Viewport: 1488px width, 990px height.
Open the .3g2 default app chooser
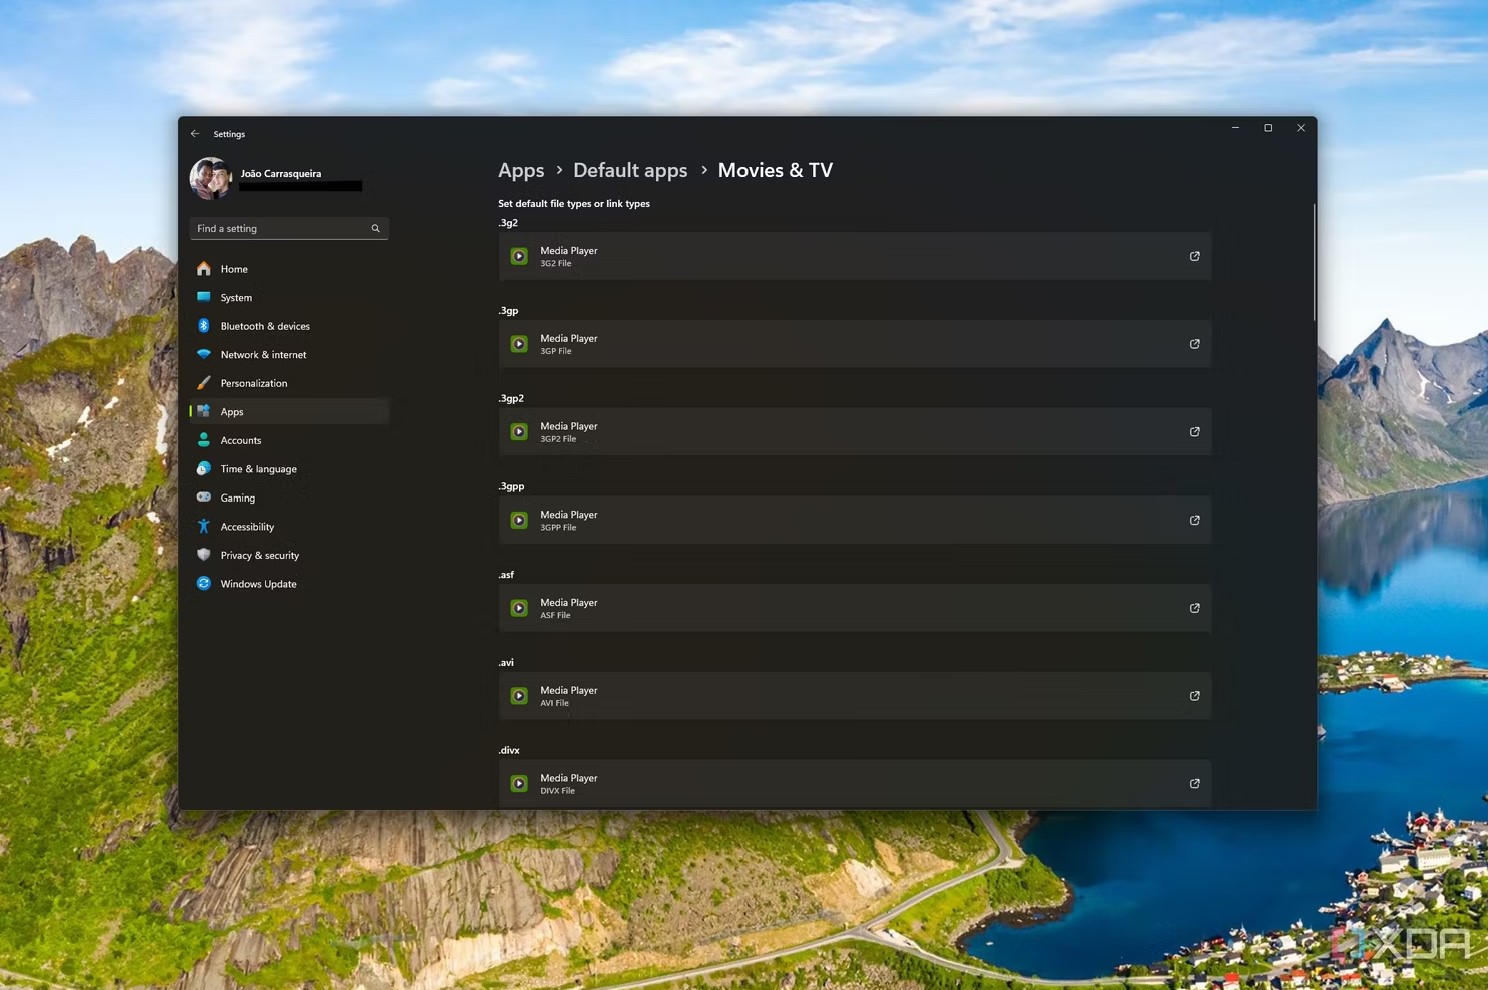[854, 256]
